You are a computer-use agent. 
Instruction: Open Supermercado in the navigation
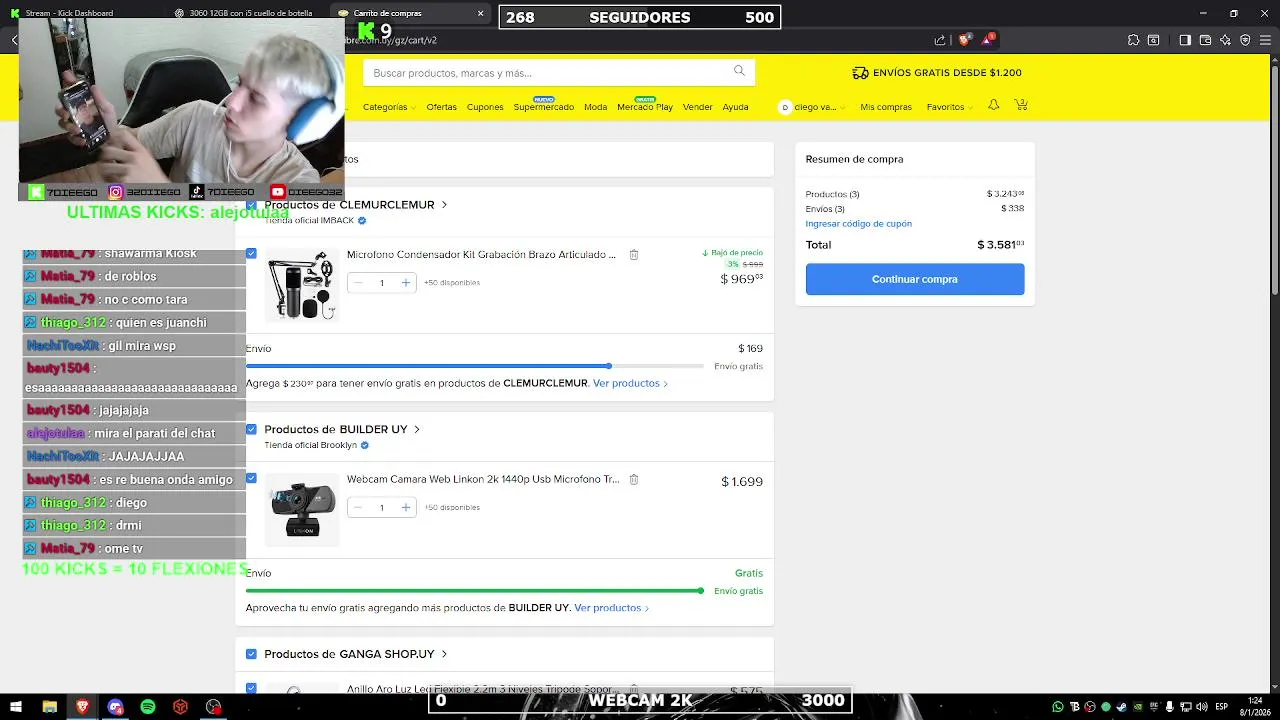(544, 107)
